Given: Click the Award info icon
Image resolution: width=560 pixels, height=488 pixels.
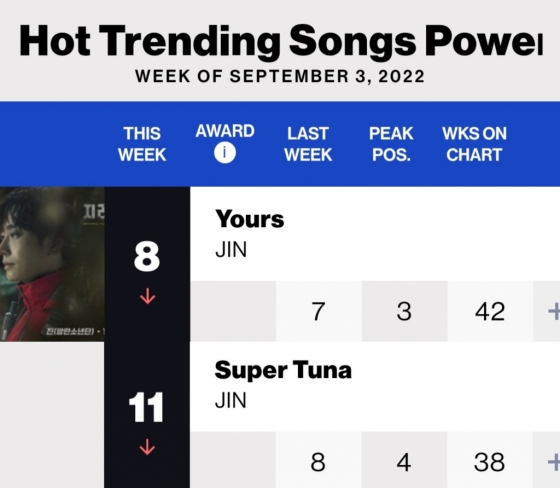Looking at the screenshot, I should pyautogui.click(x=225, y=153).
